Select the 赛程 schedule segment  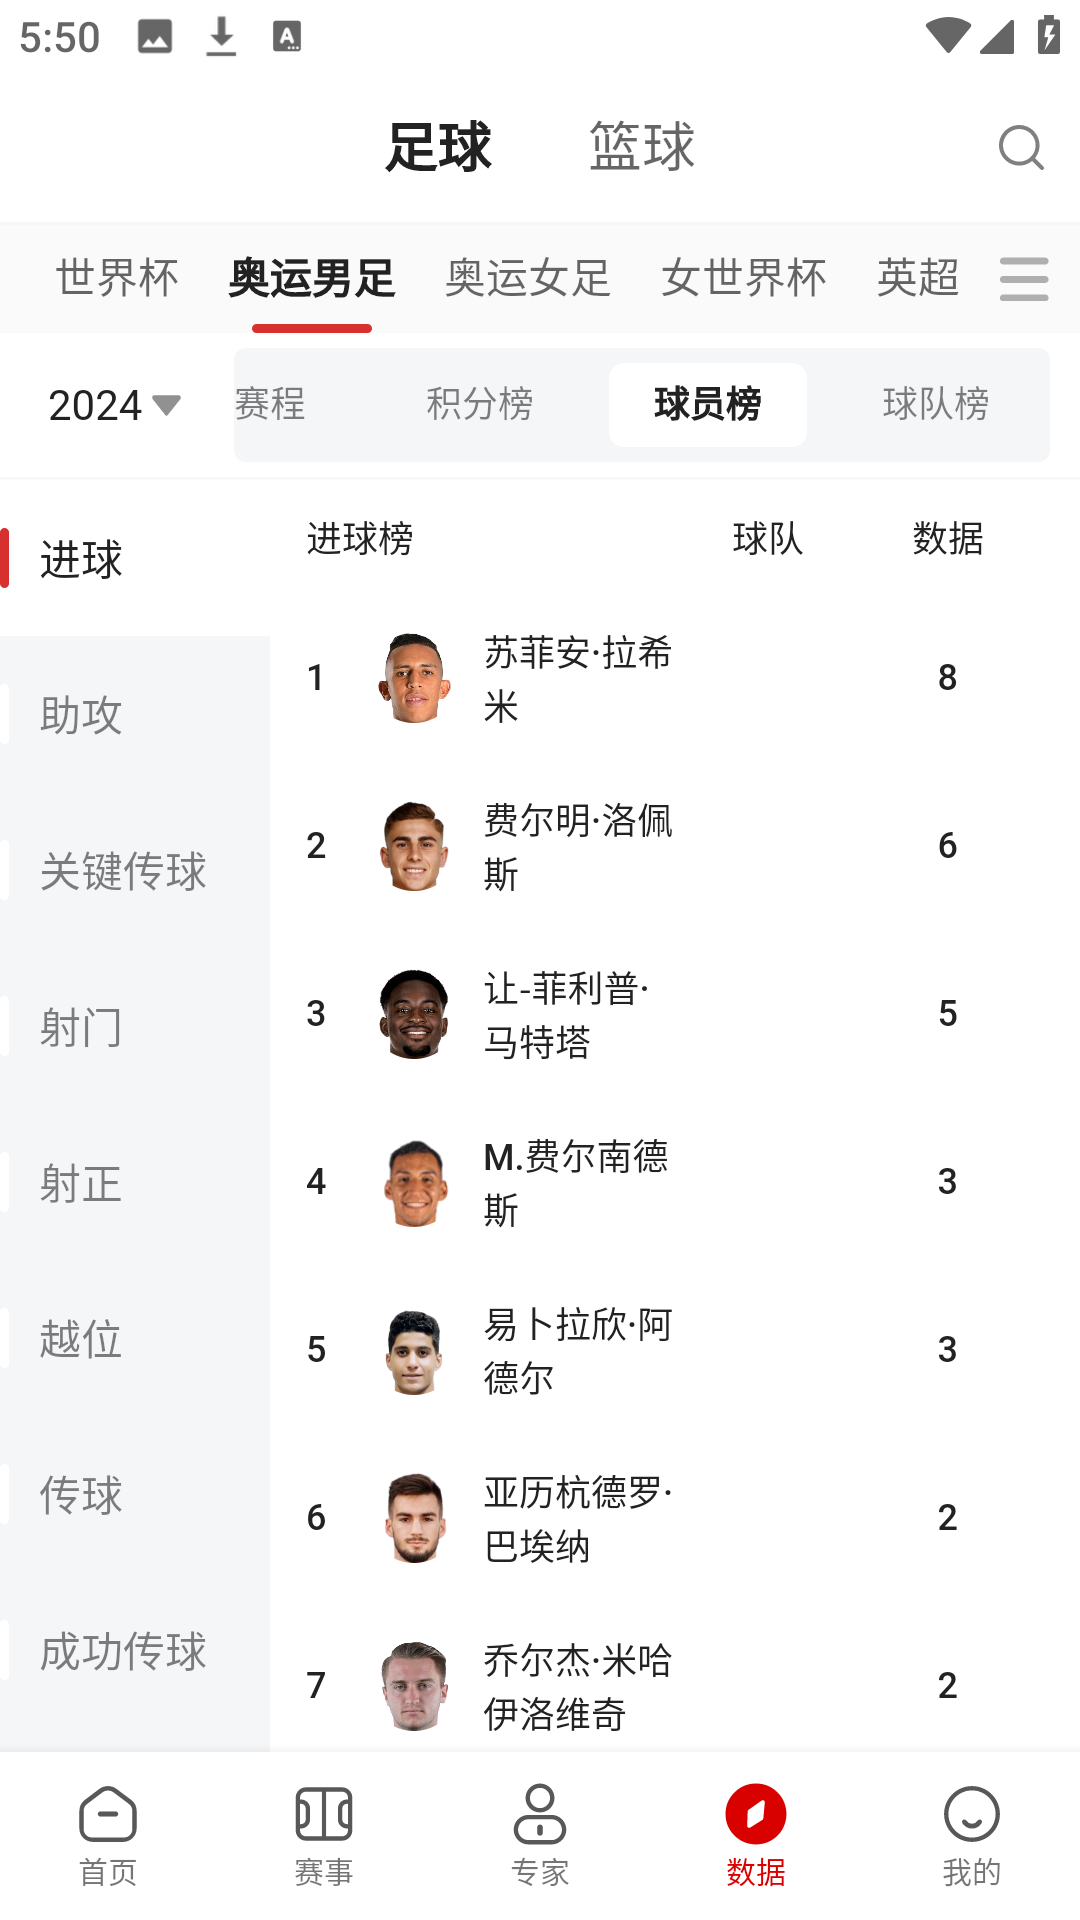click(272, 404)
